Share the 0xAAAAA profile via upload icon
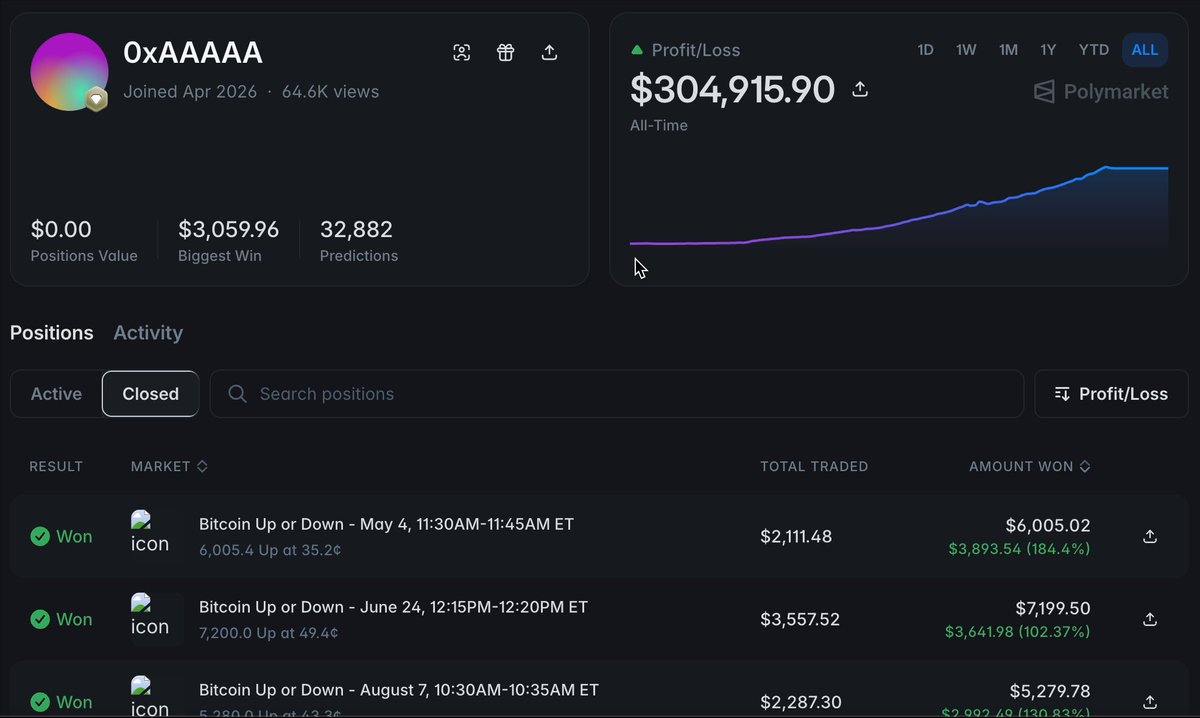 (x=549, y=53)
